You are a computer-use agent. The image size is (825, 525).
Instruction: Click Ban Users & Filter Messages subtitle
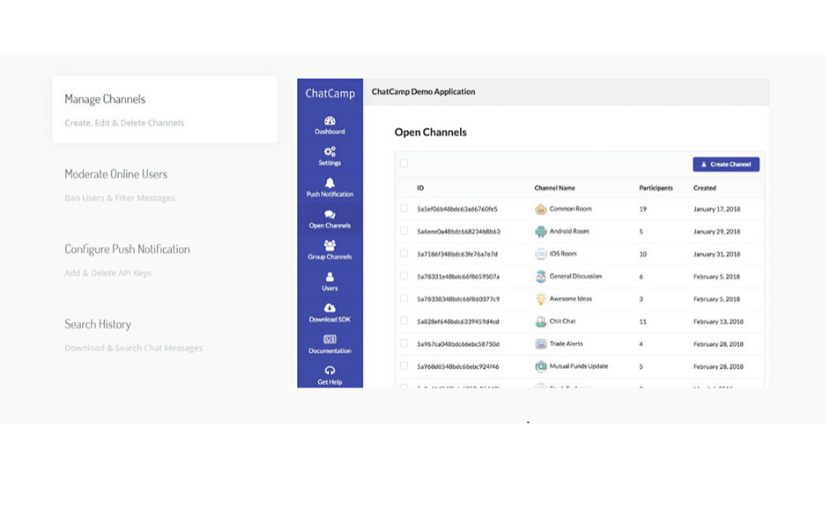point(120,198)
